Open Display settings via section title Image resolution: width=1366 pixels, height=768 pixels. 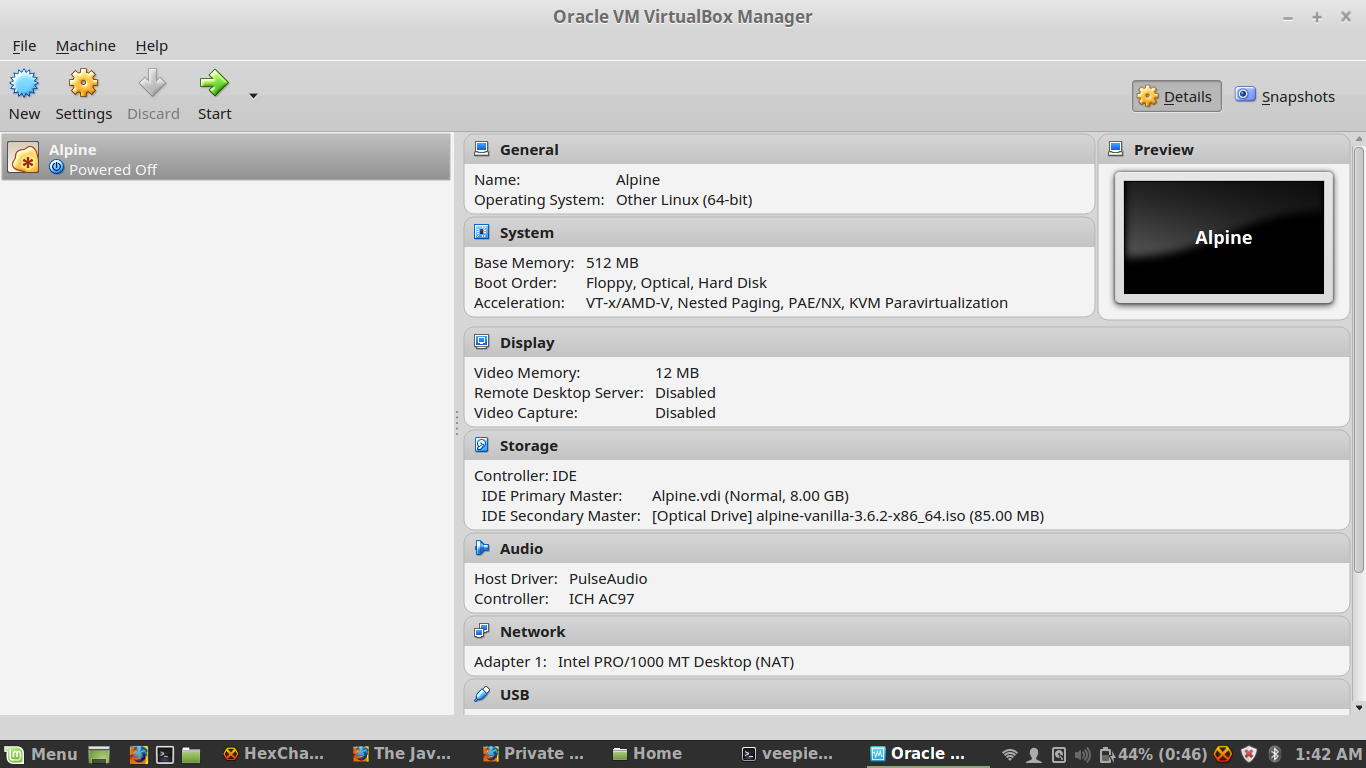pos(527,343)
